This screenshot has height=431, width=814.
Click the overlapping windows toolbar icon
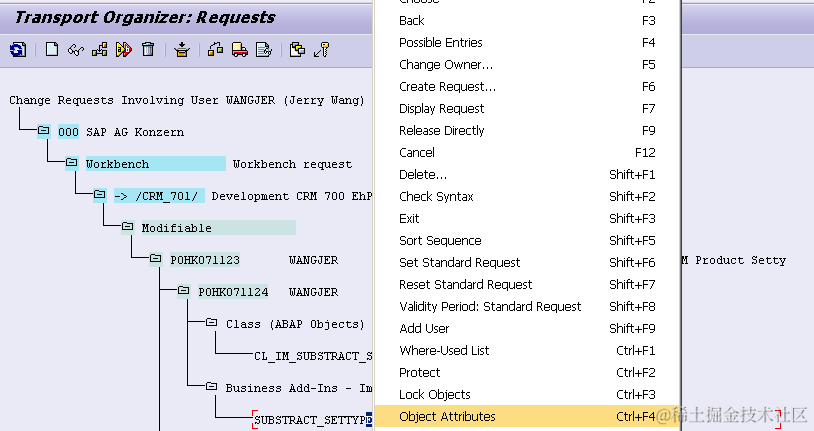297,50
